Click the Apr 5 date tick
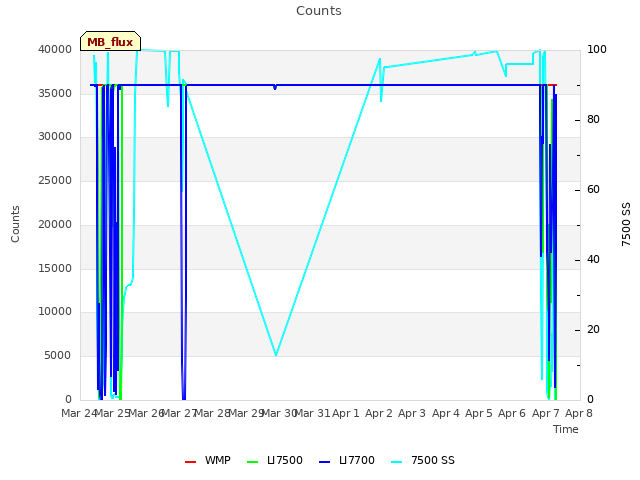This screenshot has height=480, width=640. coord(479,413)
